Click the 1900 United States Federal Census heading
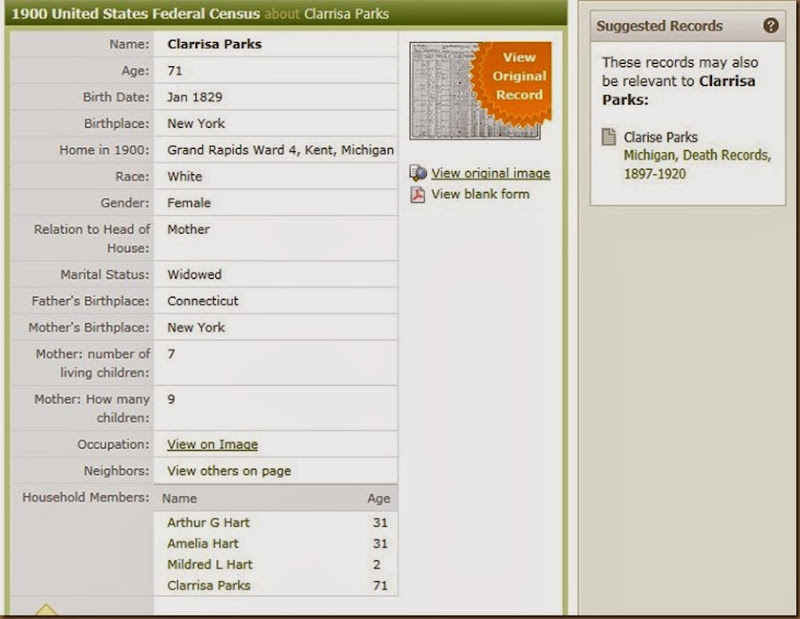Image resolution: width=800 pixels, height=619 pixels. [x=136, y=13]
